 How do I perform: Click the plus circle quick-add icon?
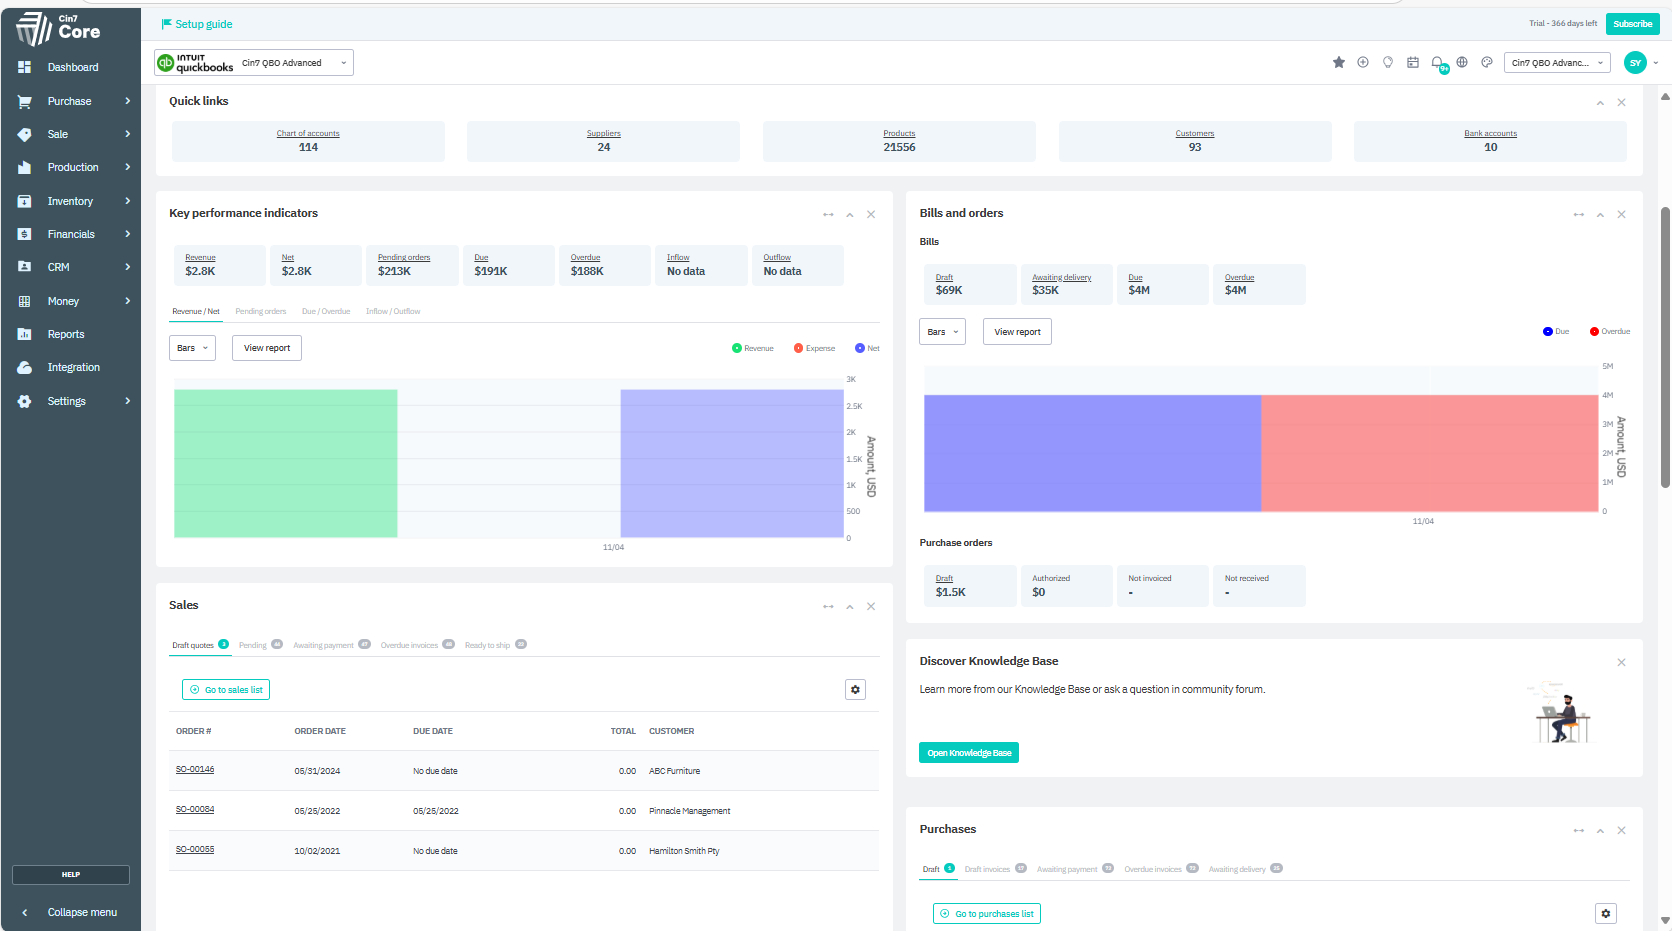point(1363,62)
